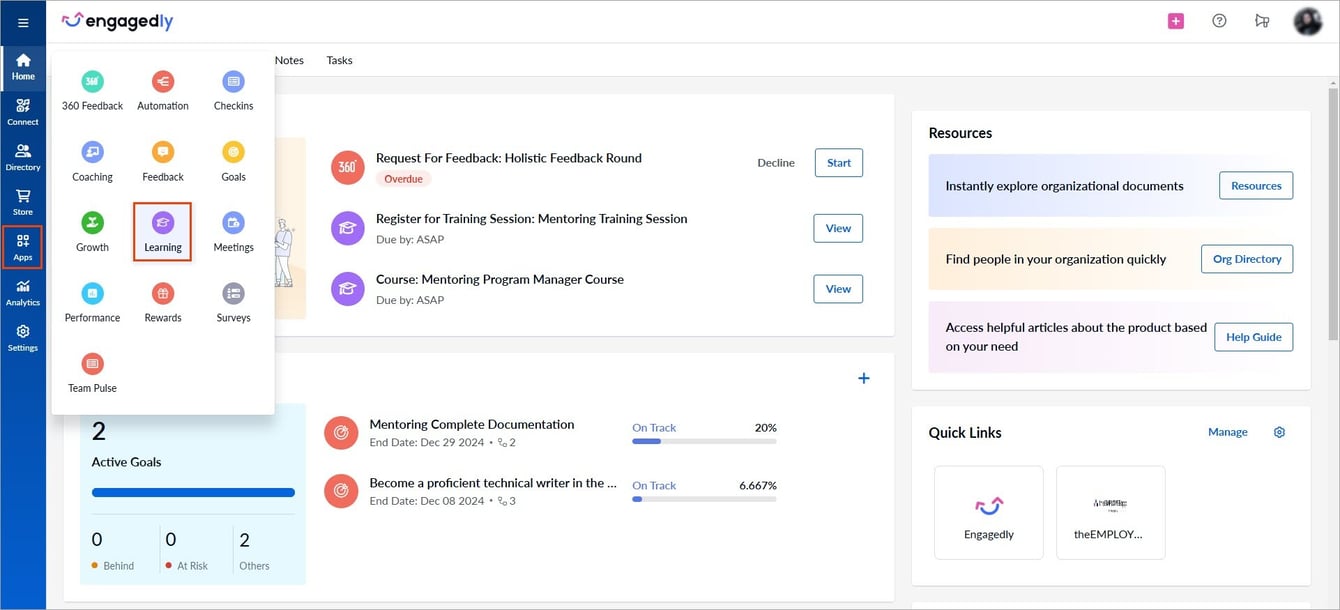Launch the Team Pulse app

click(92, 373)
